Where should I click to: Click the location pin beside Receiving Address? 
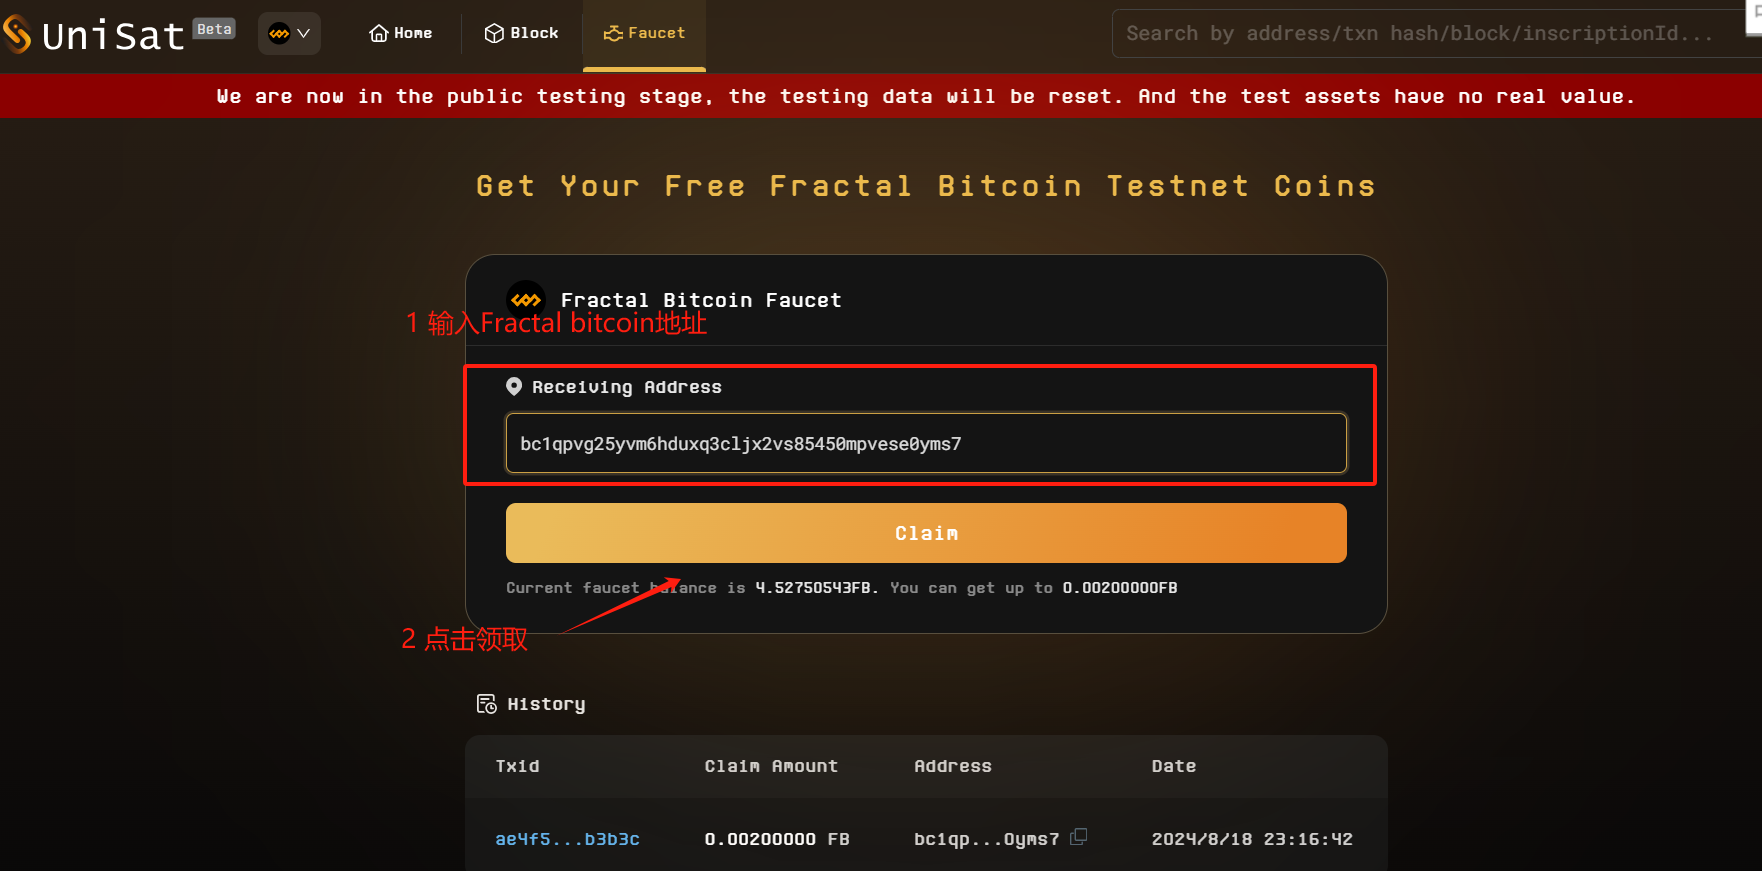coord(514,386)
